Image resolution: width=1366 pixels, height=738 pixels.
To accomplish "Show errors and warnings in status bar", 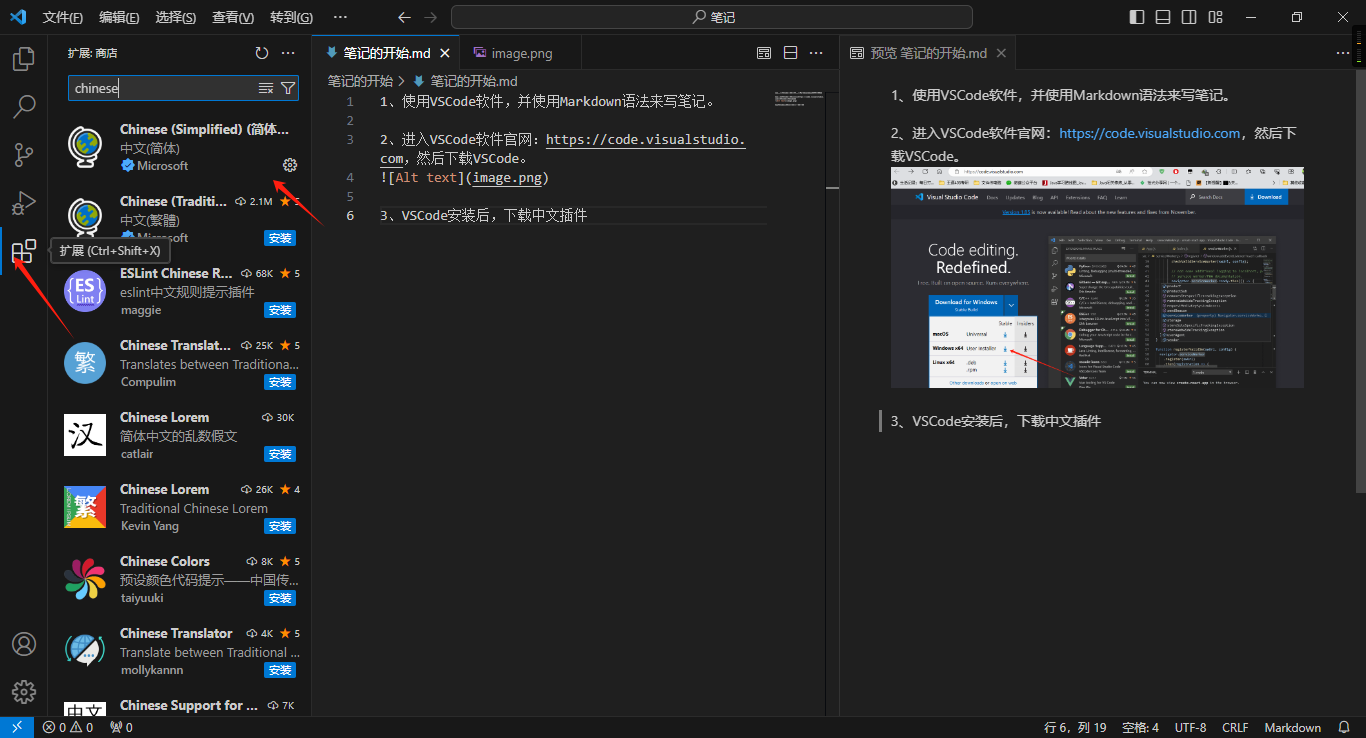I will tap(68, 728).
